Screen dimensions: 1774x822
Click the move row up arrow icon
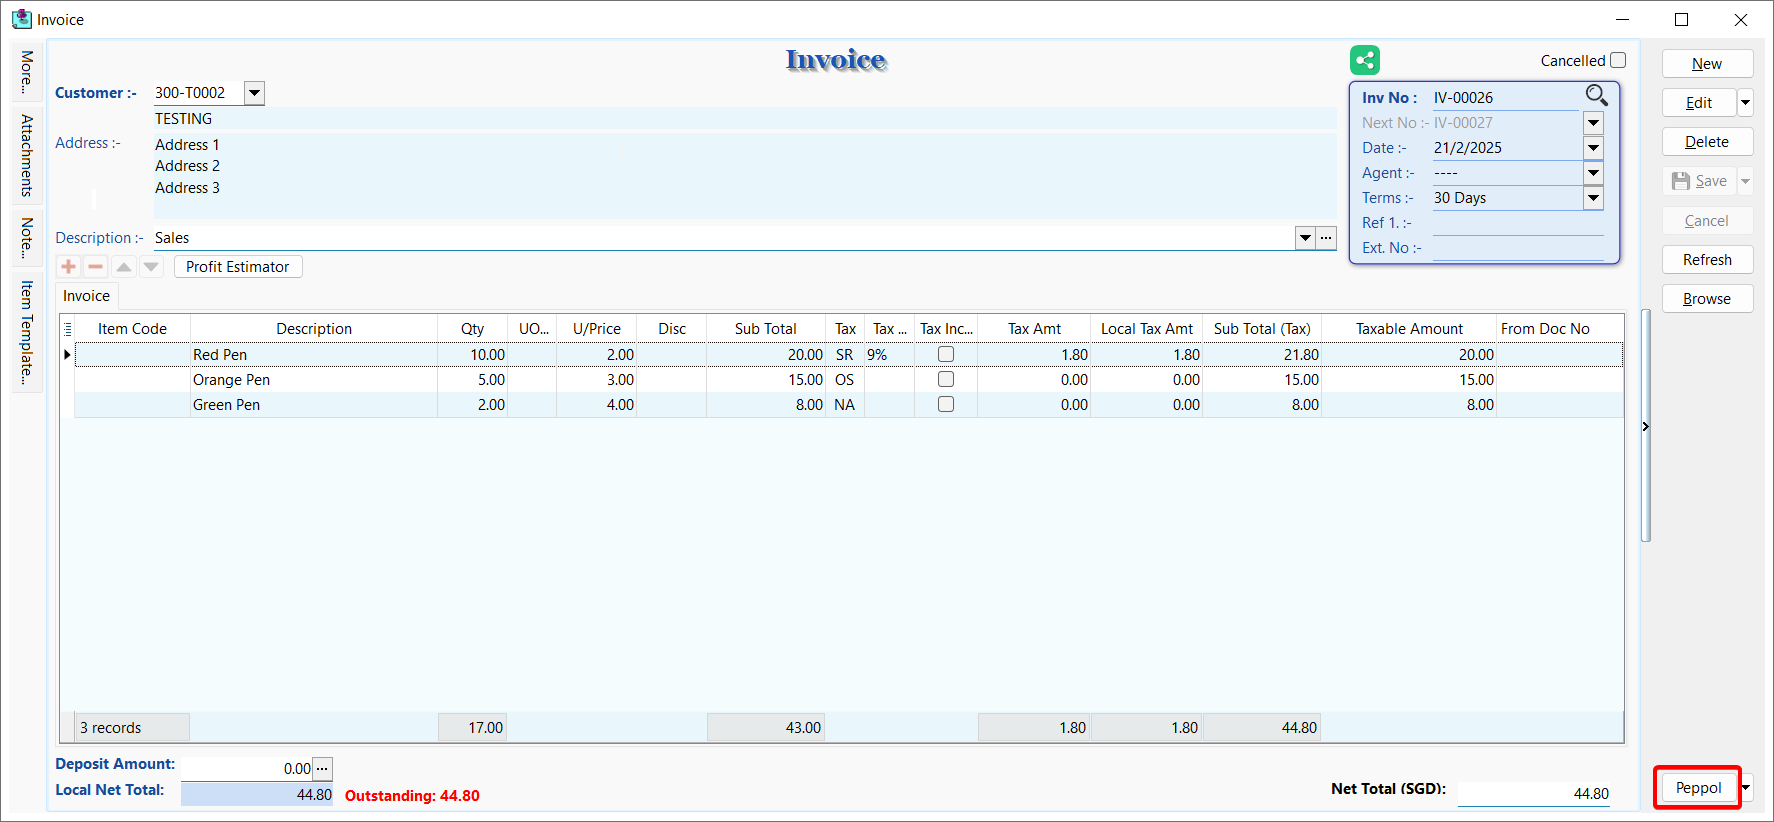point(123,266)
